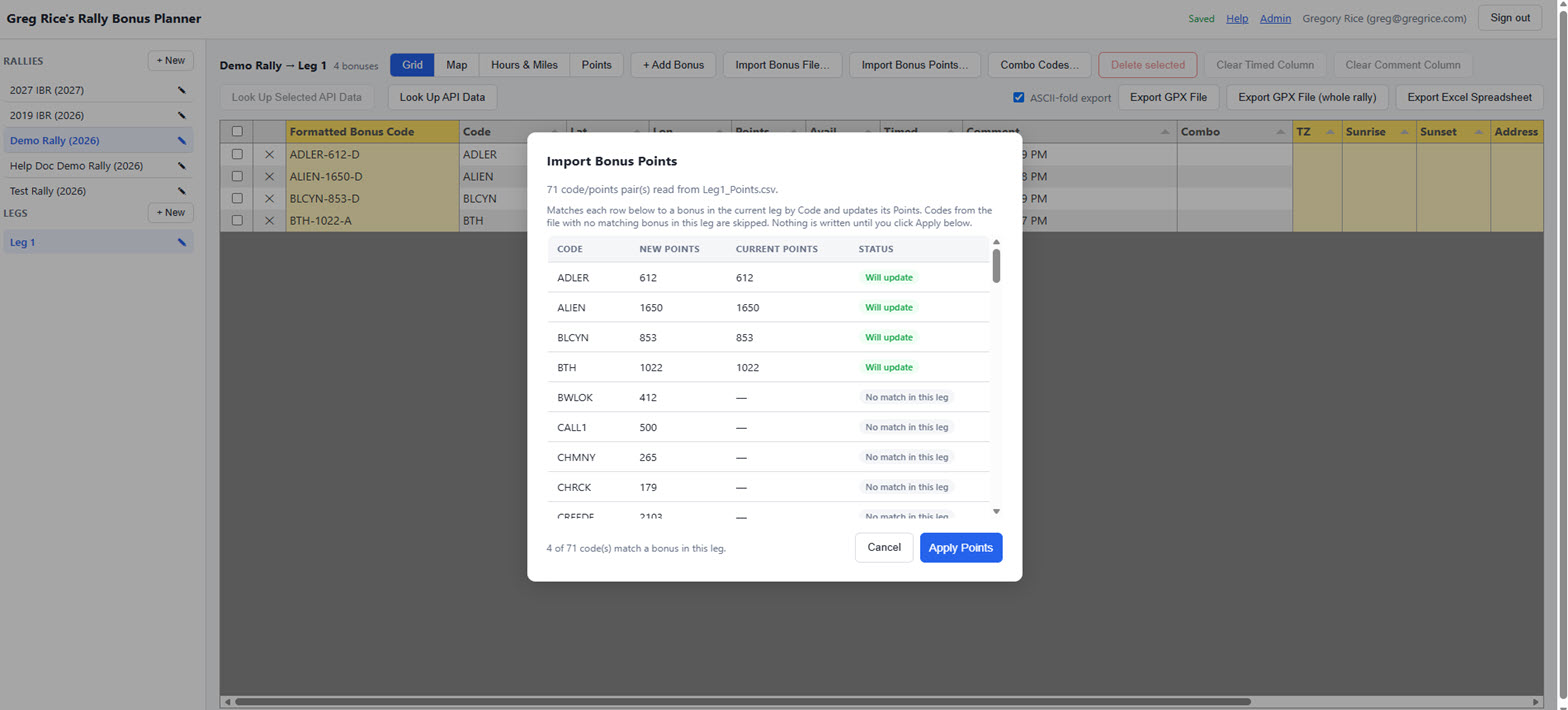Delete the BLCYN-853-D row with its X icon
Image resolution: width=1568 pixels, height=710 pixels.
tap(269, 199)
